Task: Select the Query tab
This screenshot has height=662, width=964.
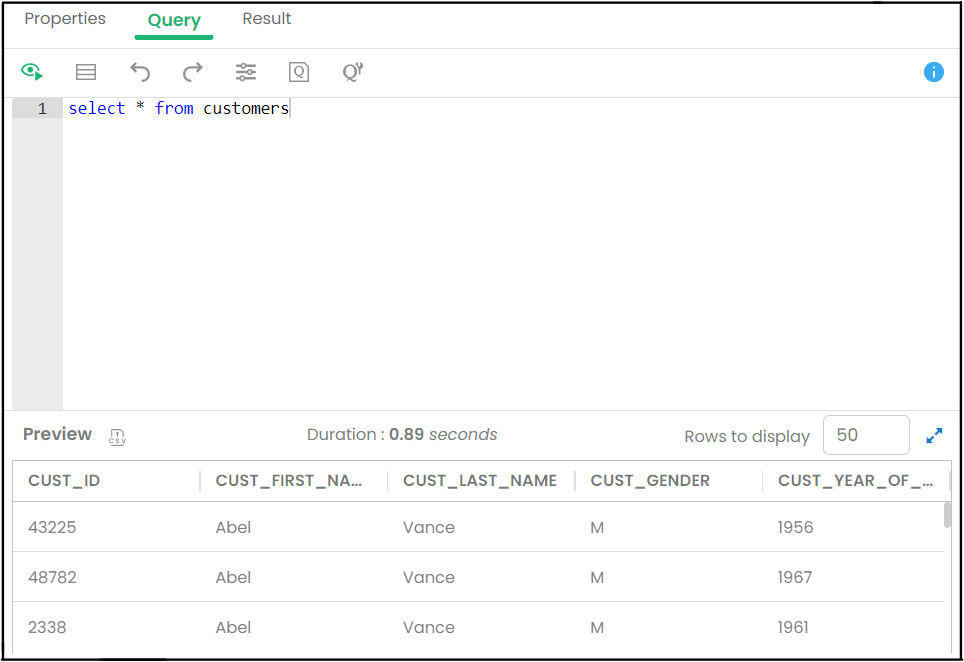Action: click(x=174, y=20)
